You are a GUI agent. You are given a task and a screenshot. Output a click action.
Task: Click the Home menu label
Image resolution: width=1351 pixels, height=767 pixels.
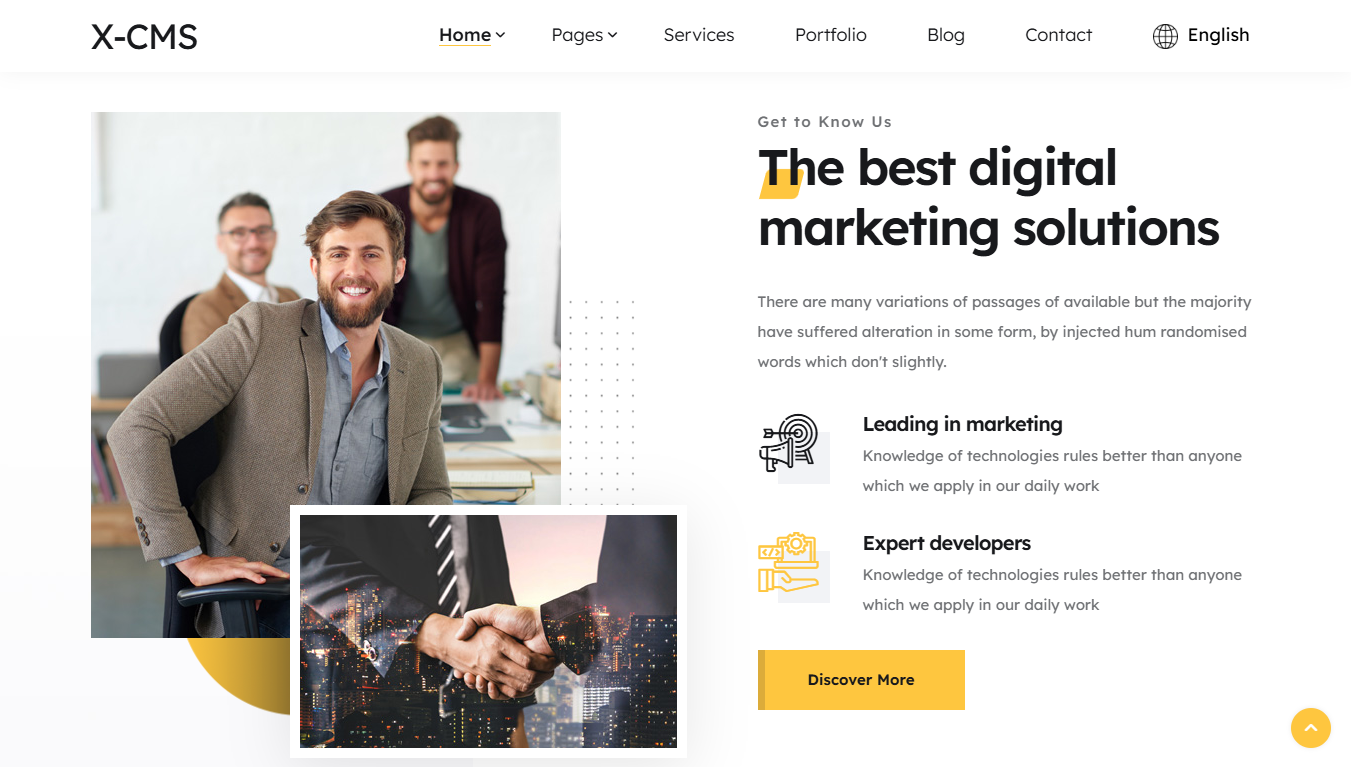465,35
